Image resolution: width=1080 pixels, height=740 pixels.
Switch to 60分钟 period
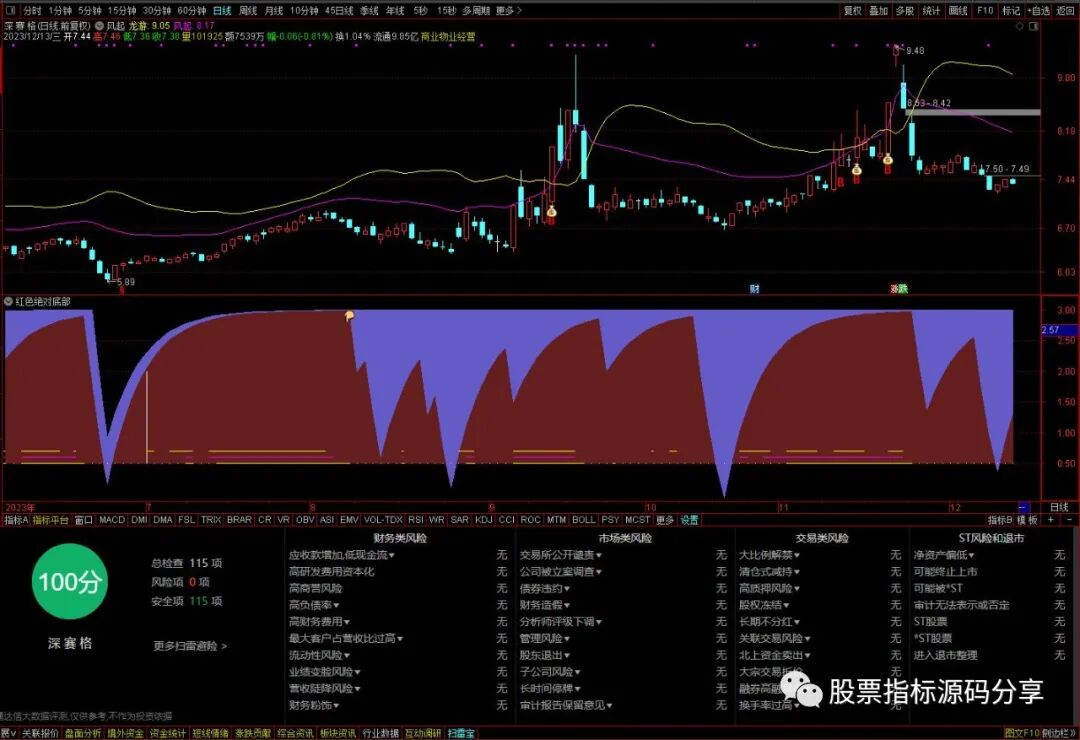click(191, 10)
